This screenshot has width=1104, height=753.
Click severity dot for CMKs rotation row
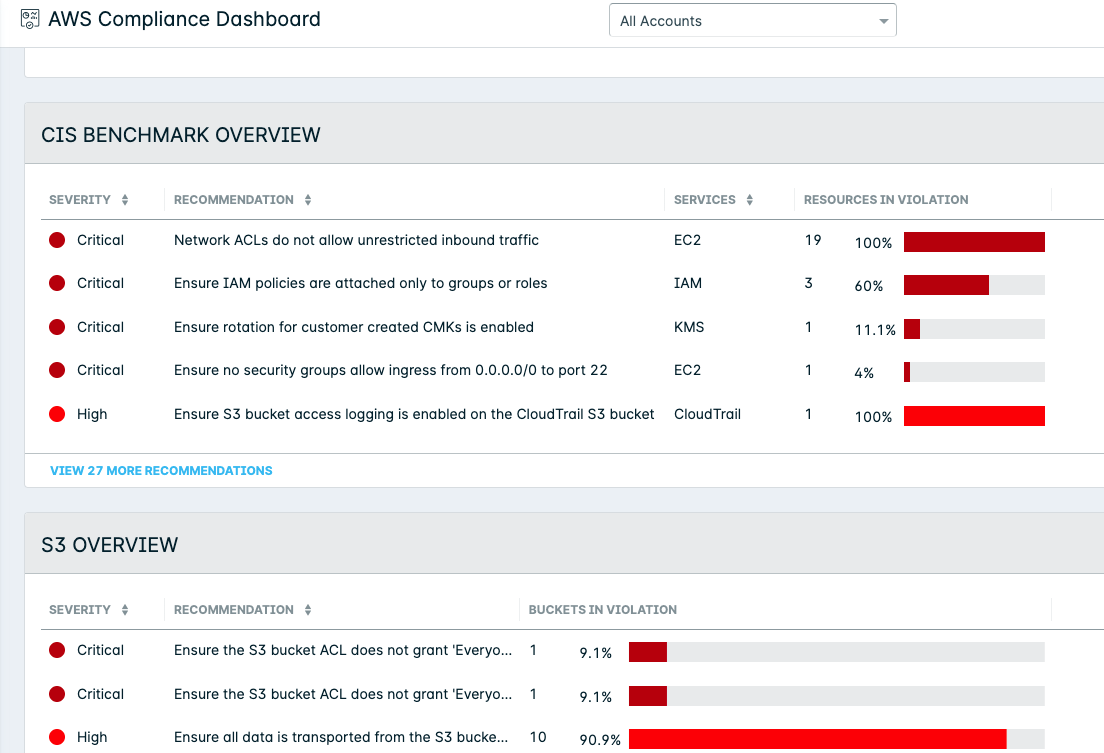coord(57,327)
